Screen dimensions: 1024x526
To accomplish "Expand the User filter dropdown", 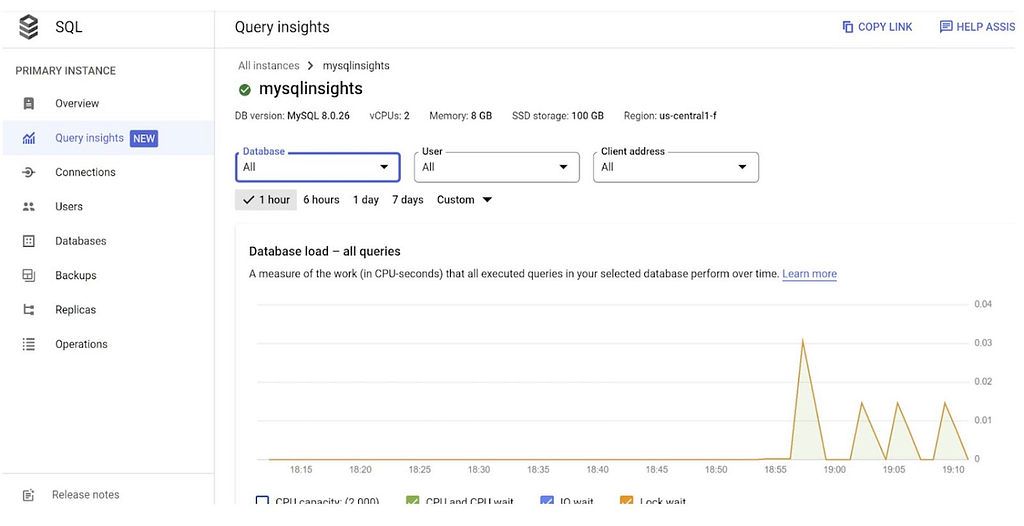I will [496, 167].
